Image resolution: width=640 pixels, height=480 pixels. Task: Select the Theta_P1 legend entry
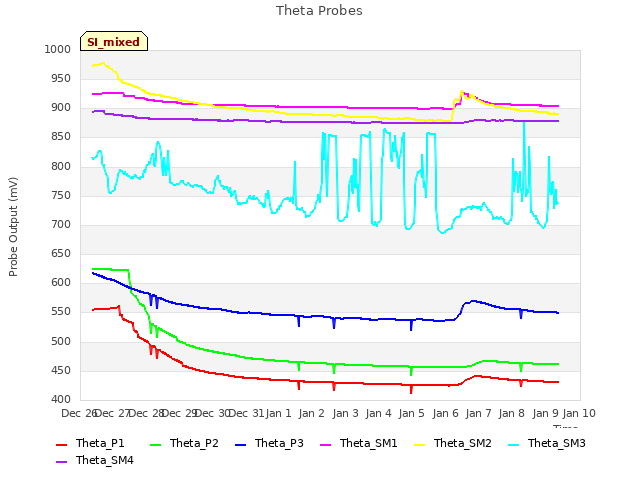point(90,443)
